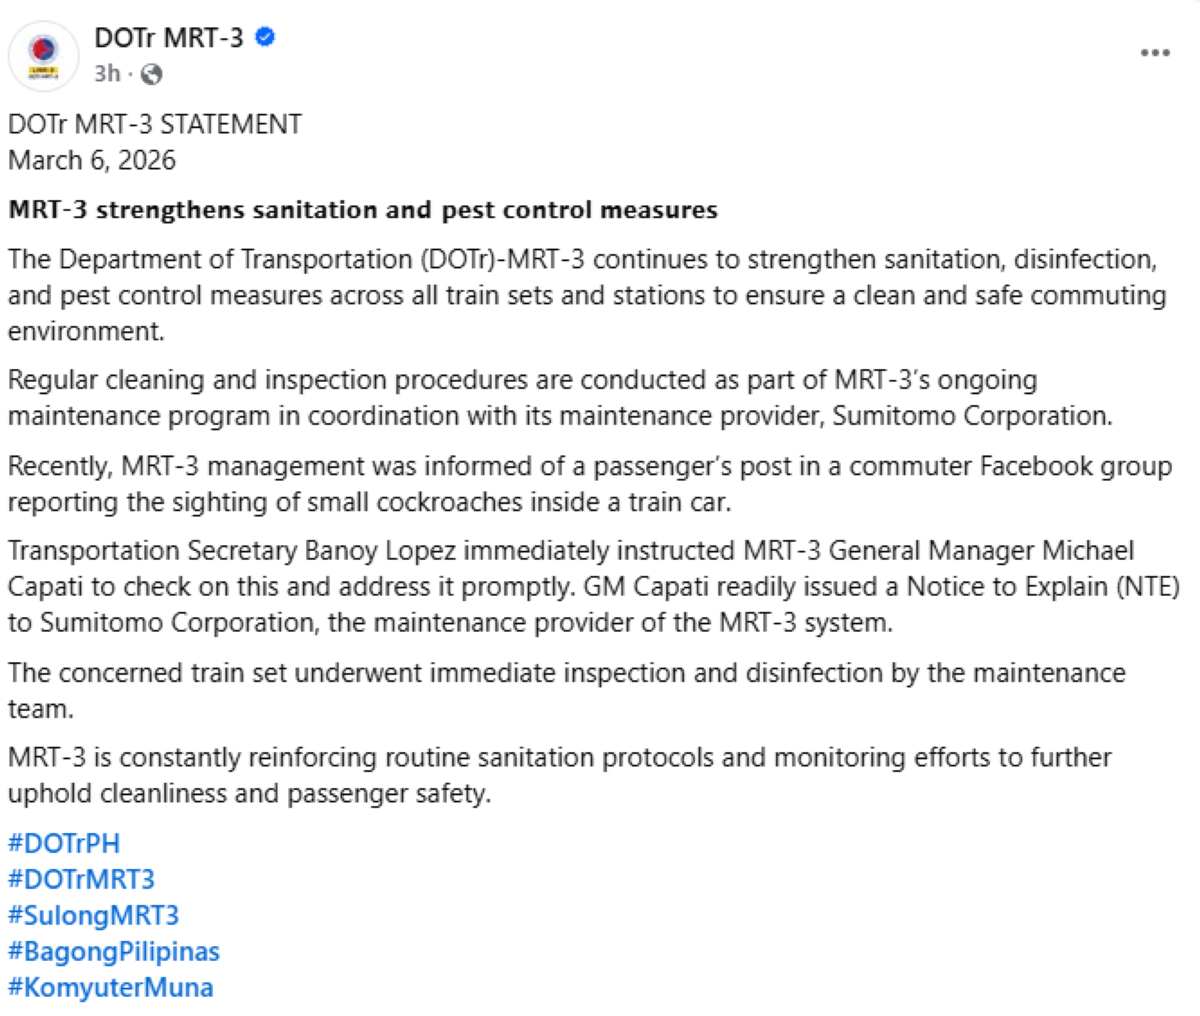Screen dimensions: 1200x1016
Task: Click the March 6, 2026 date text
Action: click(x=92, y=160)
